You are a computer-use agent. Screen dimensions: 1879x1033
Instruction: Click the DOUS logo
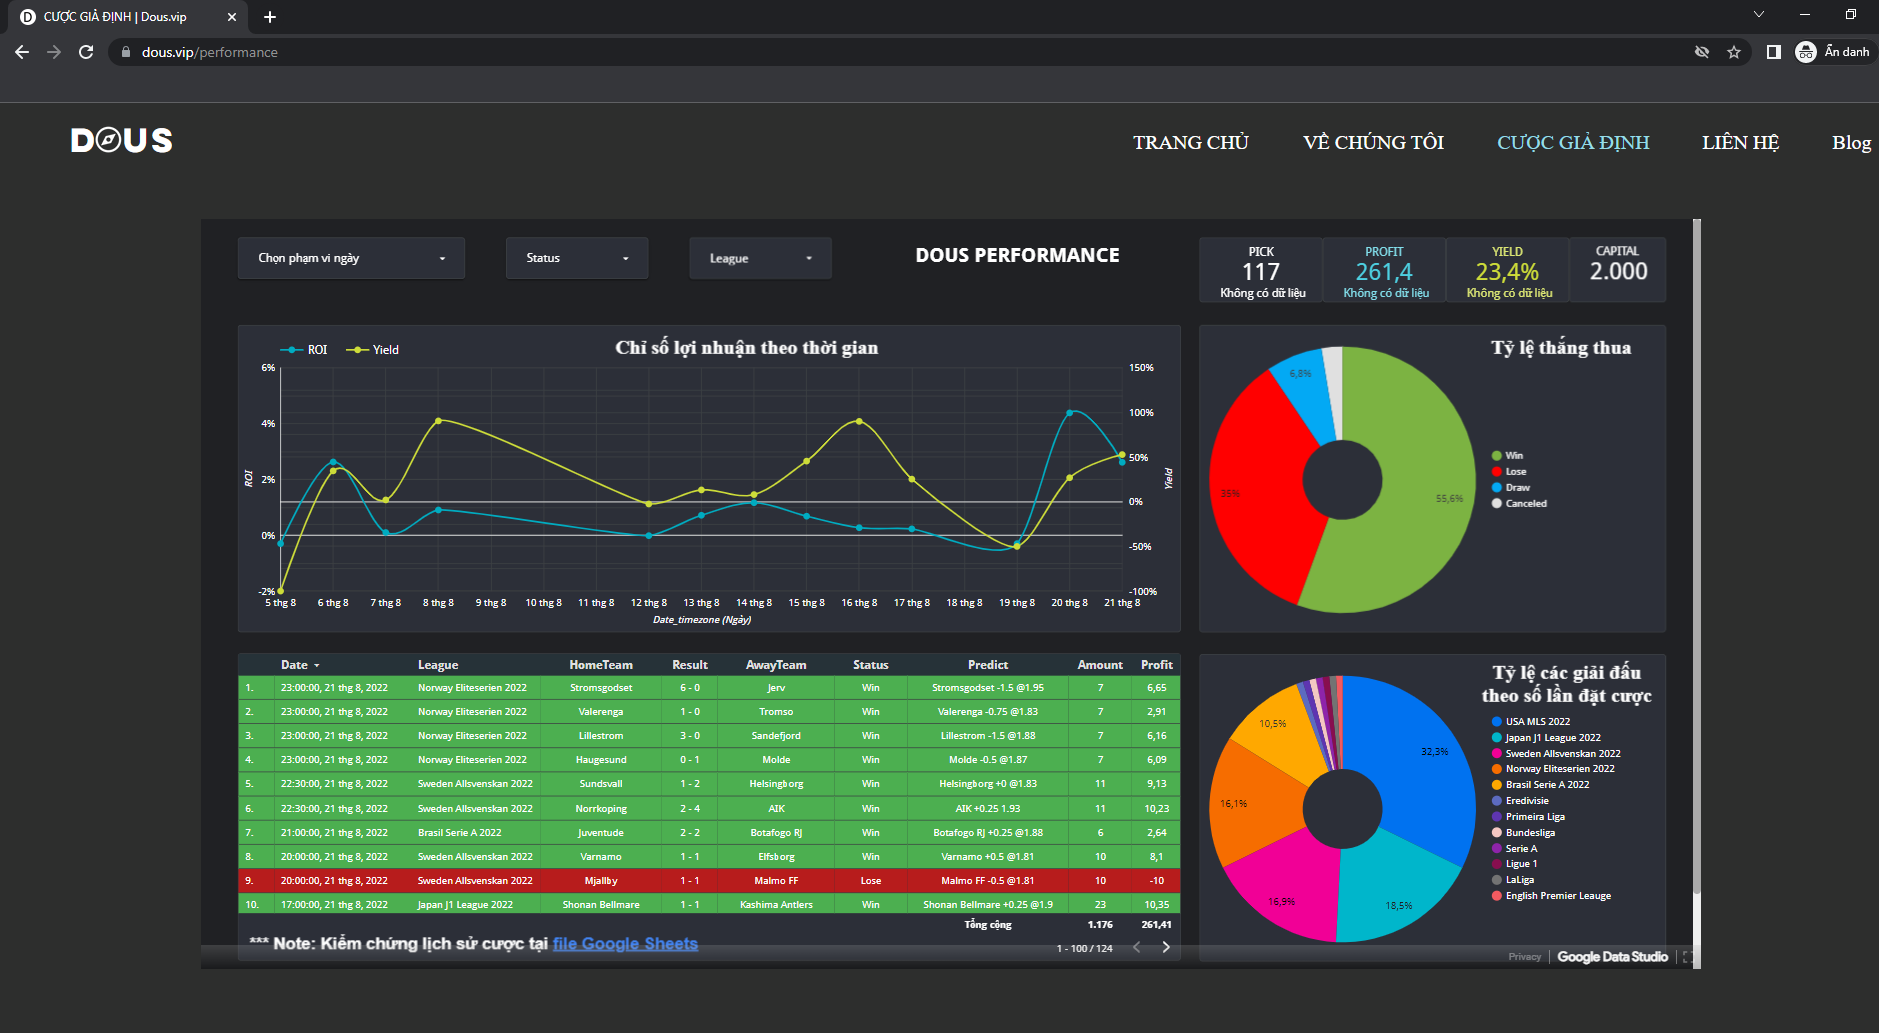pos(122,141)
